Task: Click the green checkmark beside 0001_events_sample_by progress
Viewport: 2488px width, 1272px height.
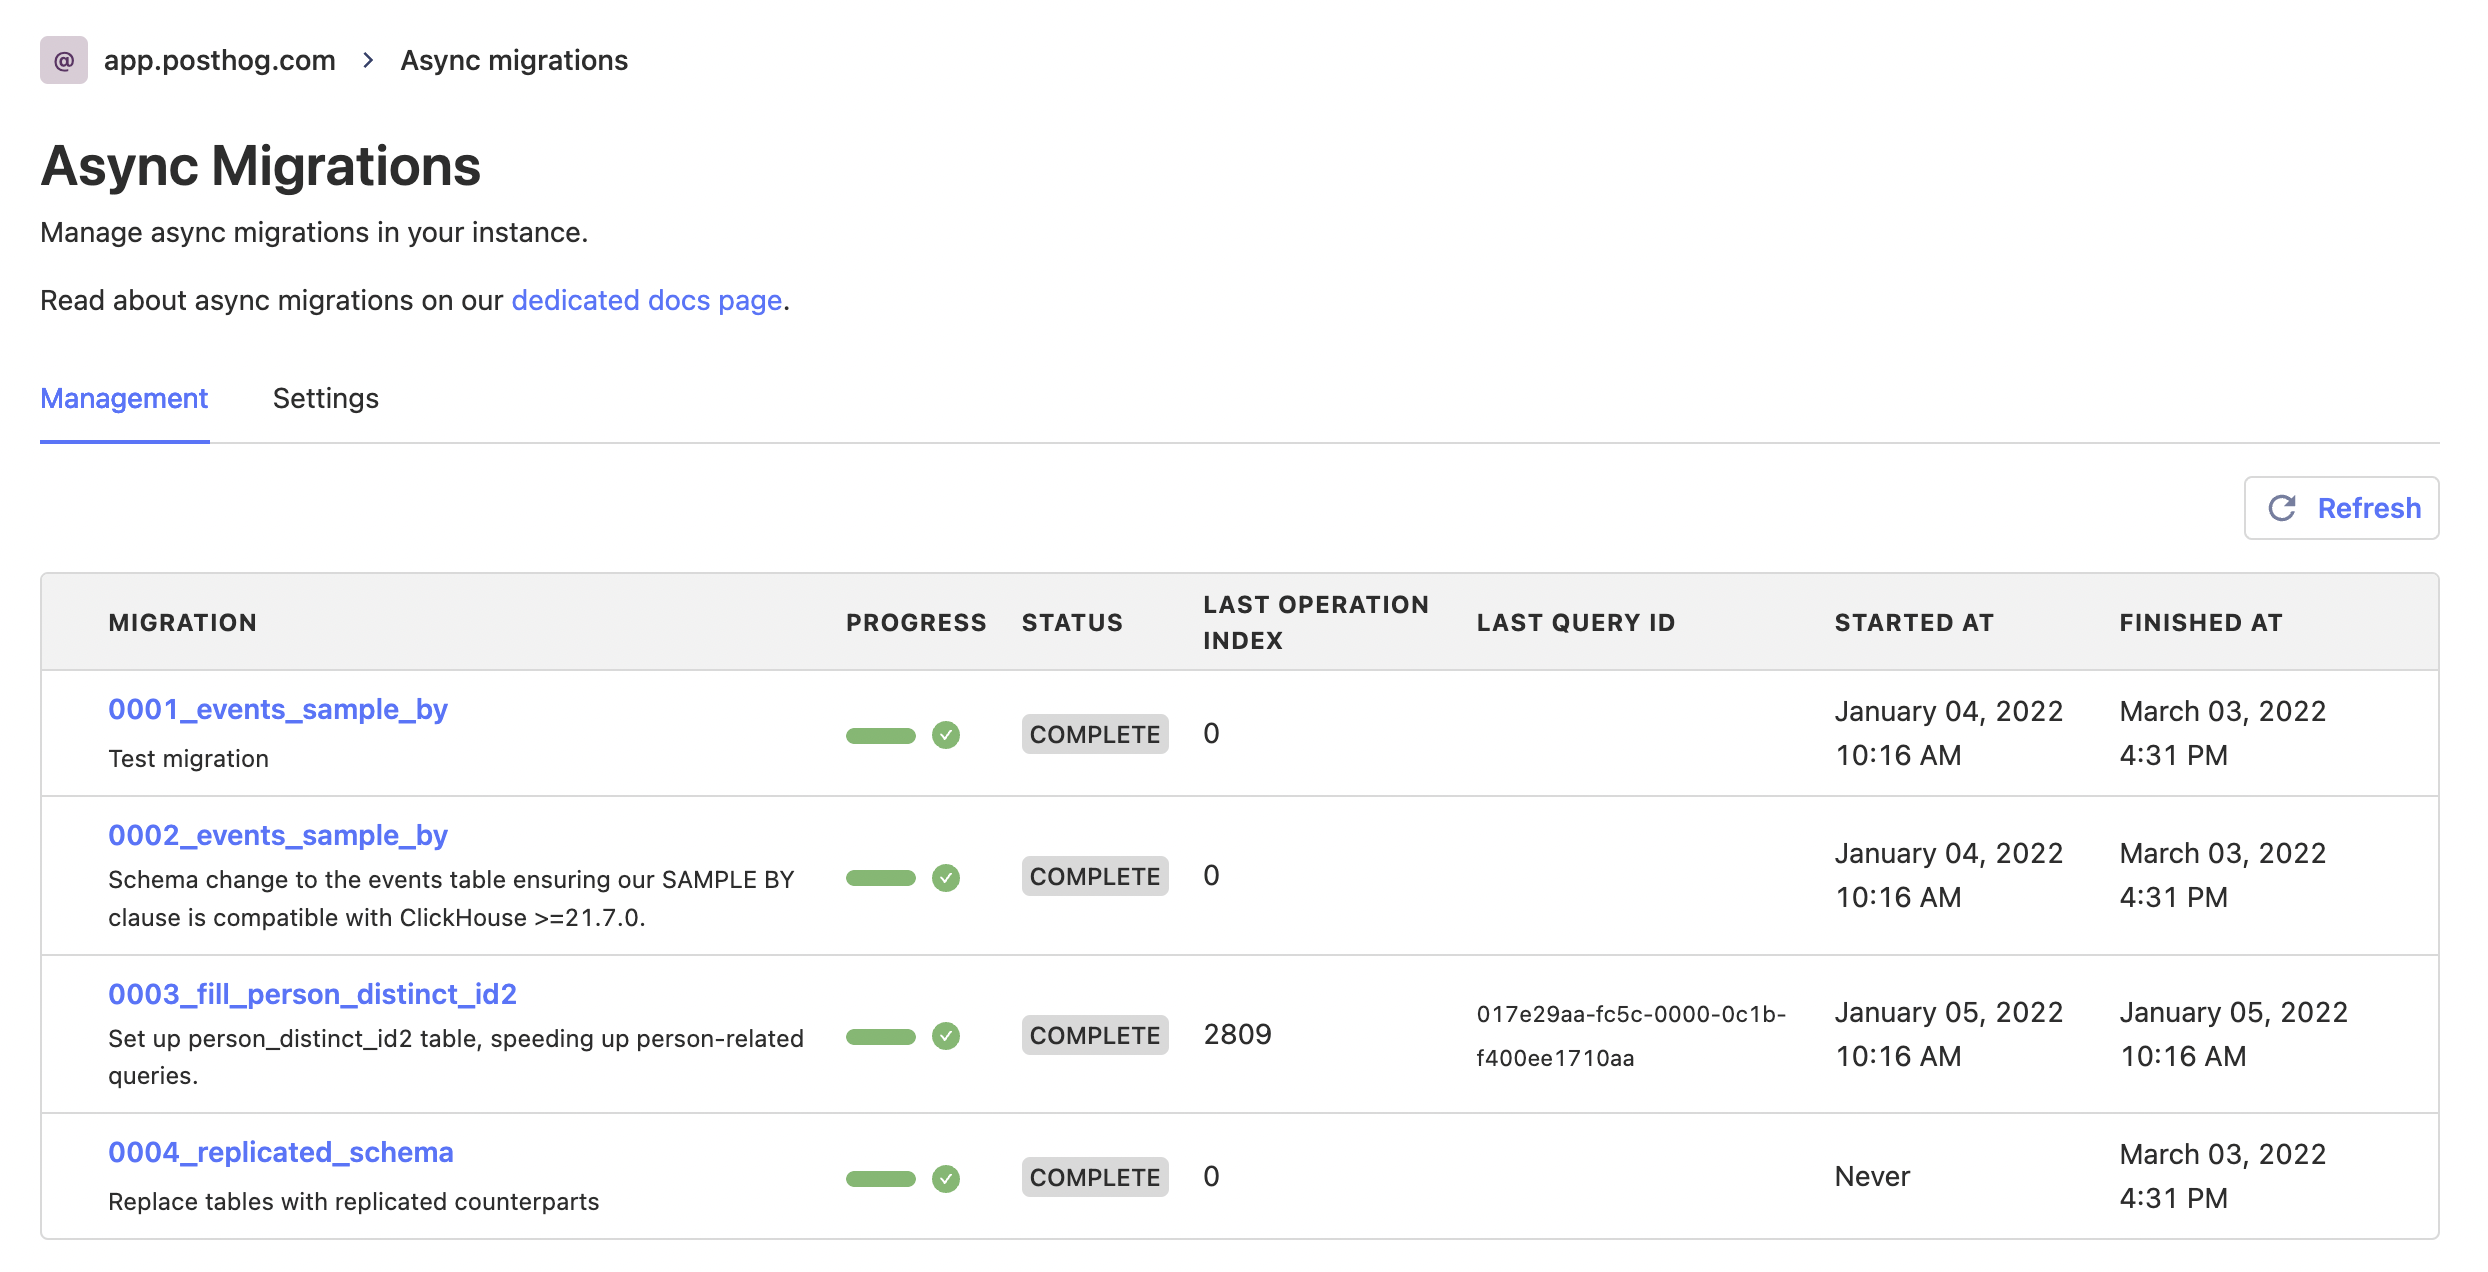Action: point(944,734)
